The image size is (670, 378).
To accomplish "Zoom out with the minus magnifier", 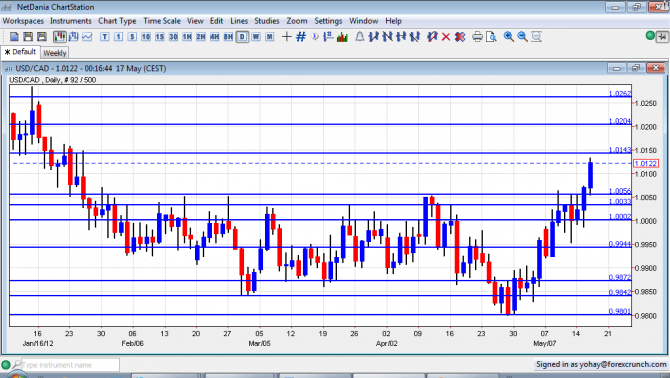I will (x=522, y=37).
